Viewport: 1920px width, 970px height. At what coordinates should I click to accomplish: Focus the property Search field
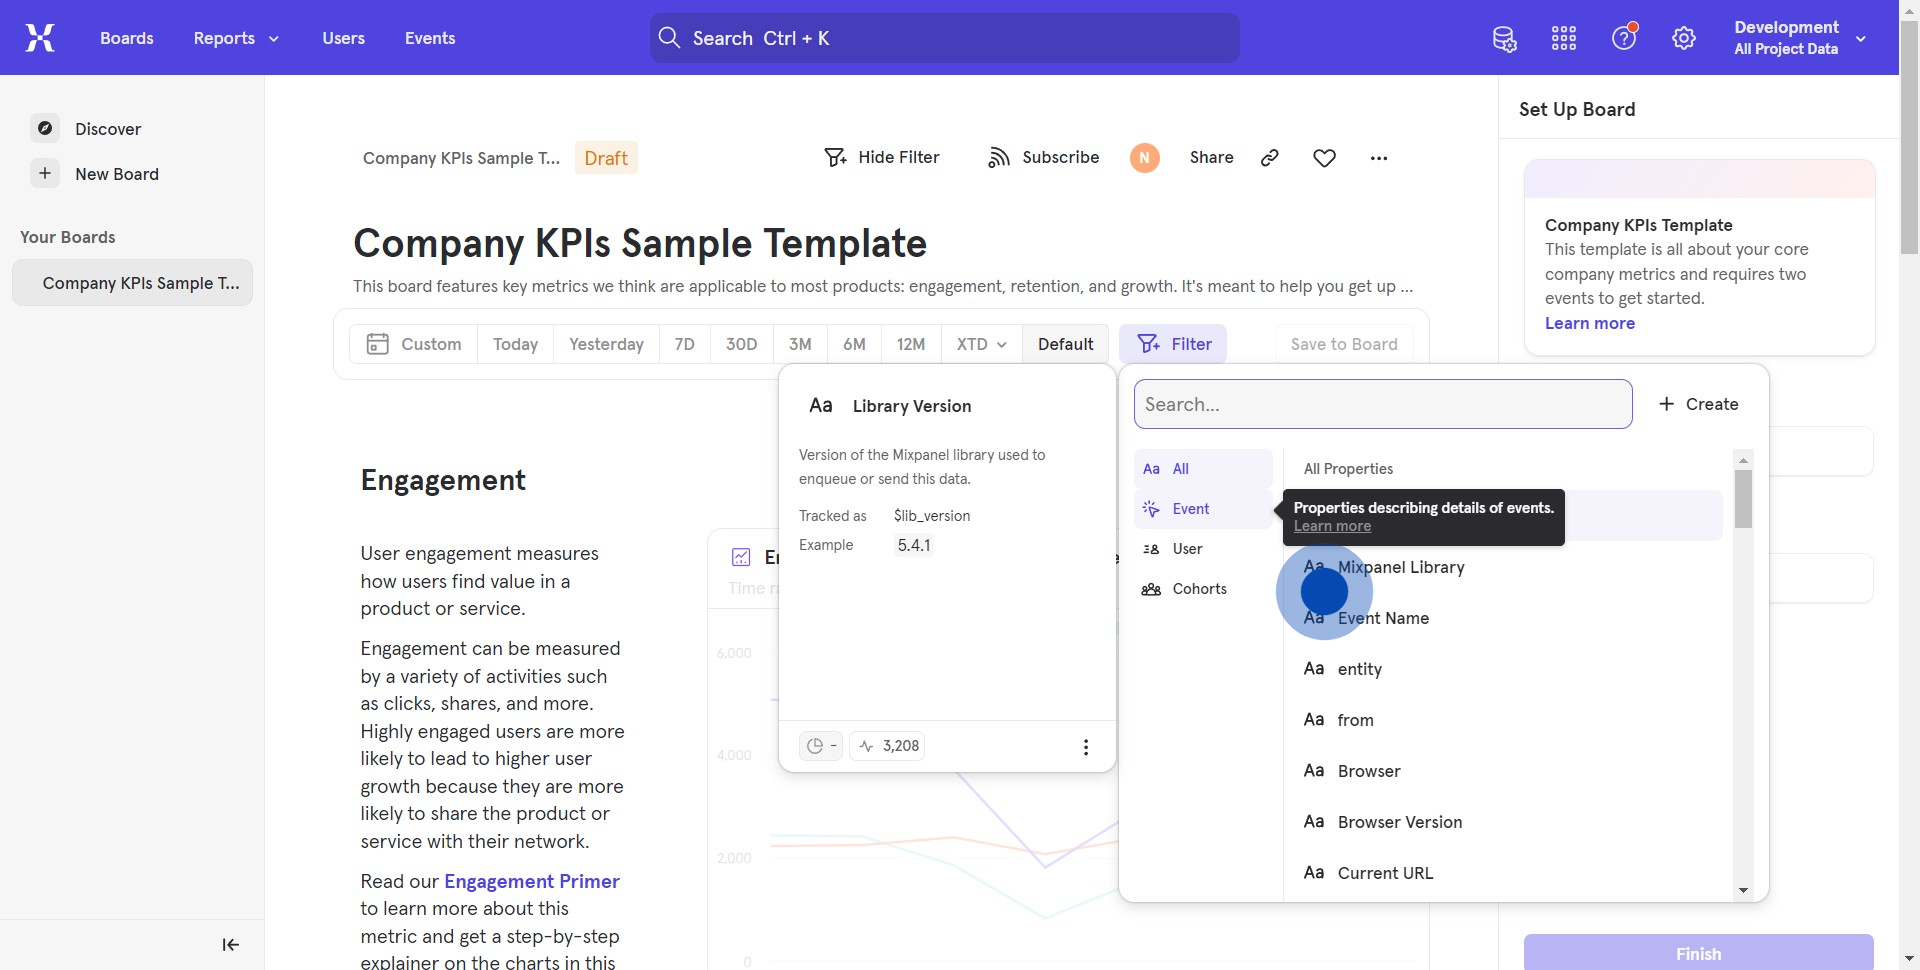click(1382, 404)
